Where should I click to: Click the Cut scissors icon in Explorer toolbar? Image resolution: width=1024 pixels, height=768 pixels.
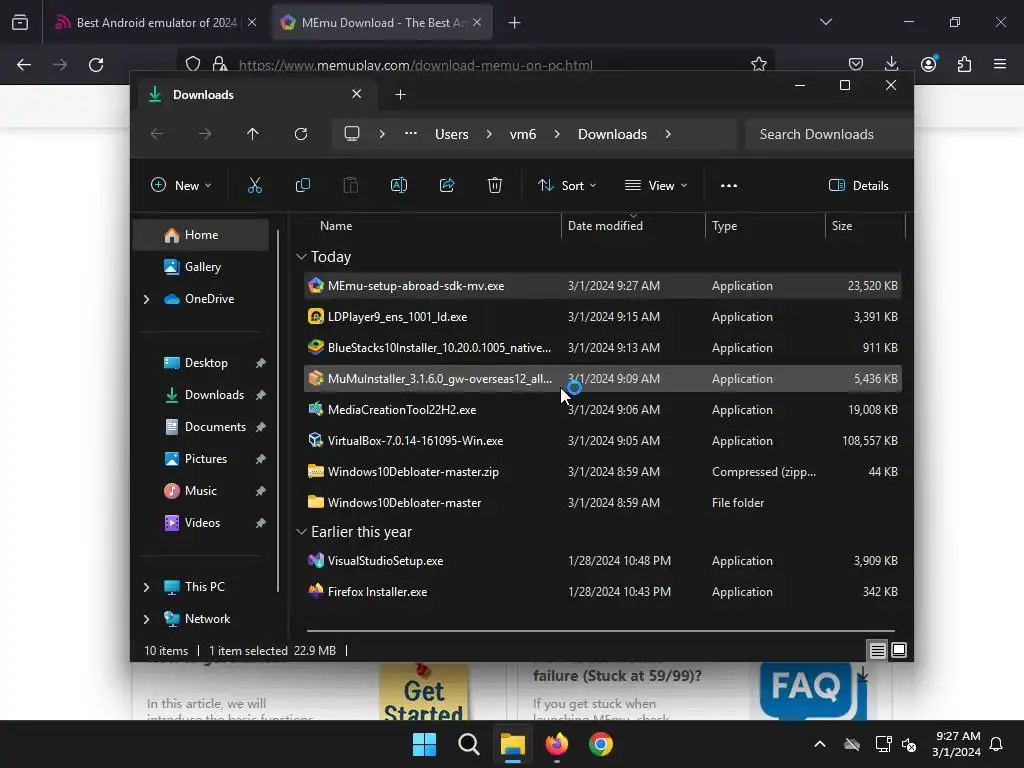(255, 185)
